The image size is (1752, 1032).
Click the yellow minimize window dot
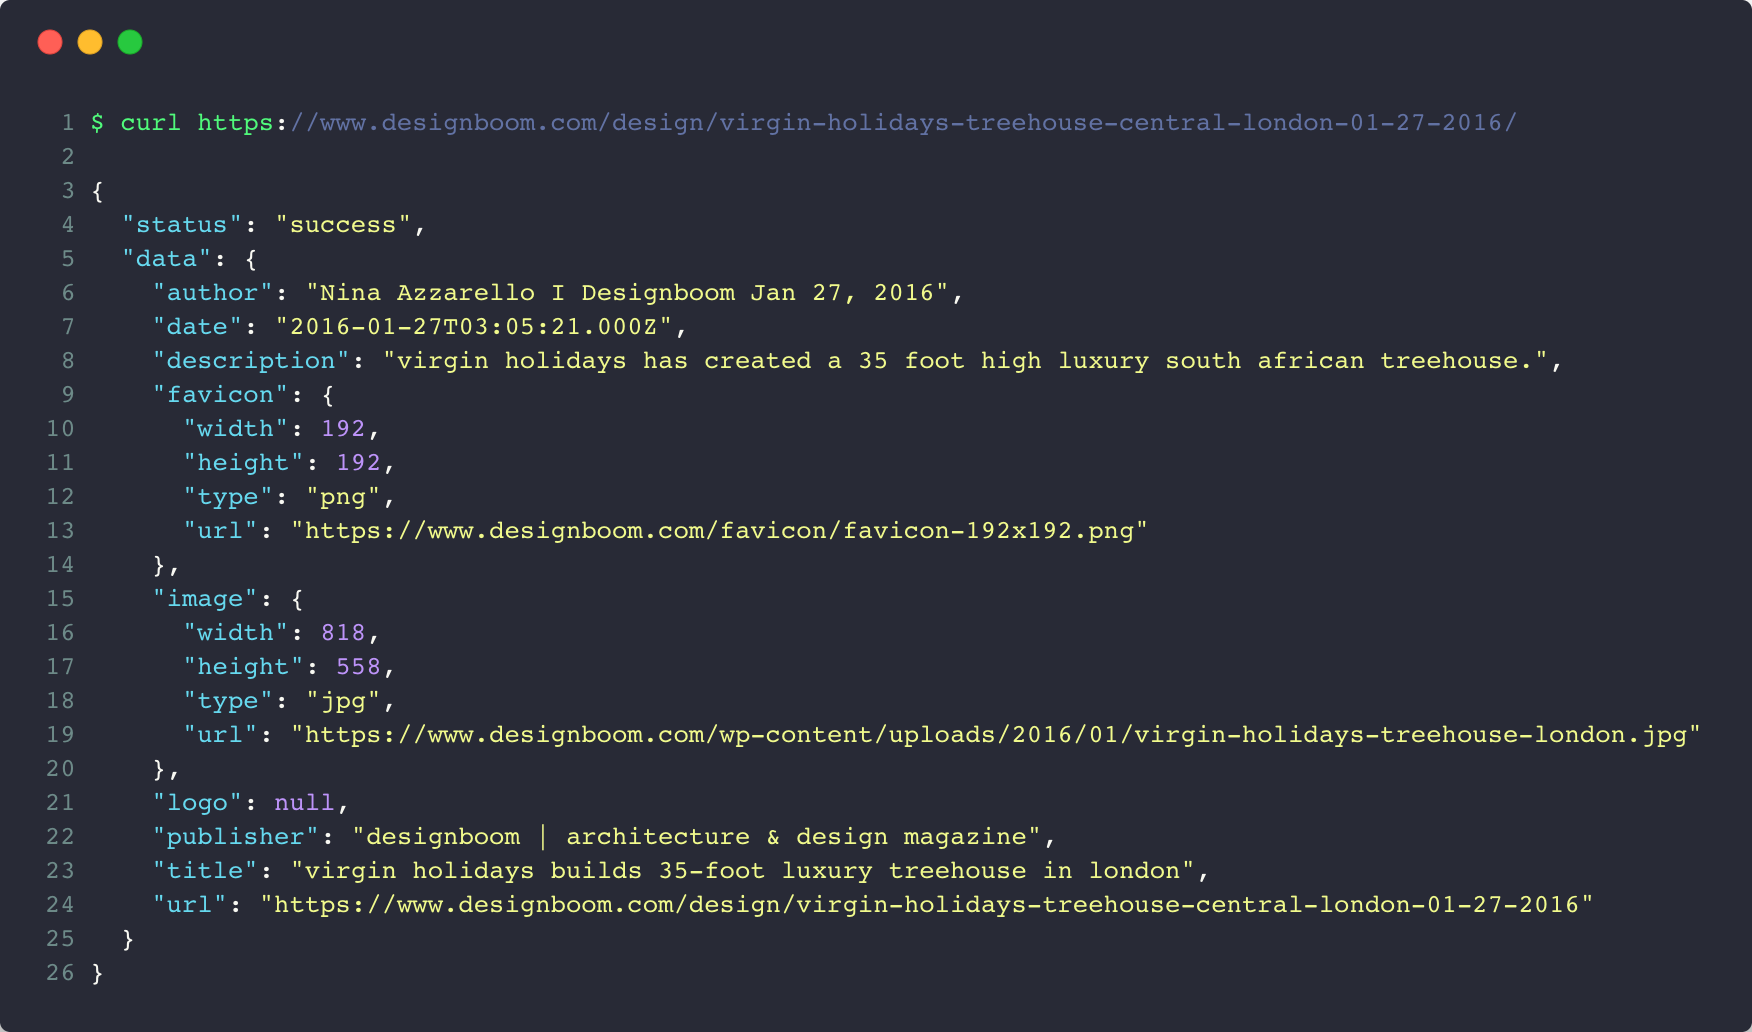pos(90,42)
